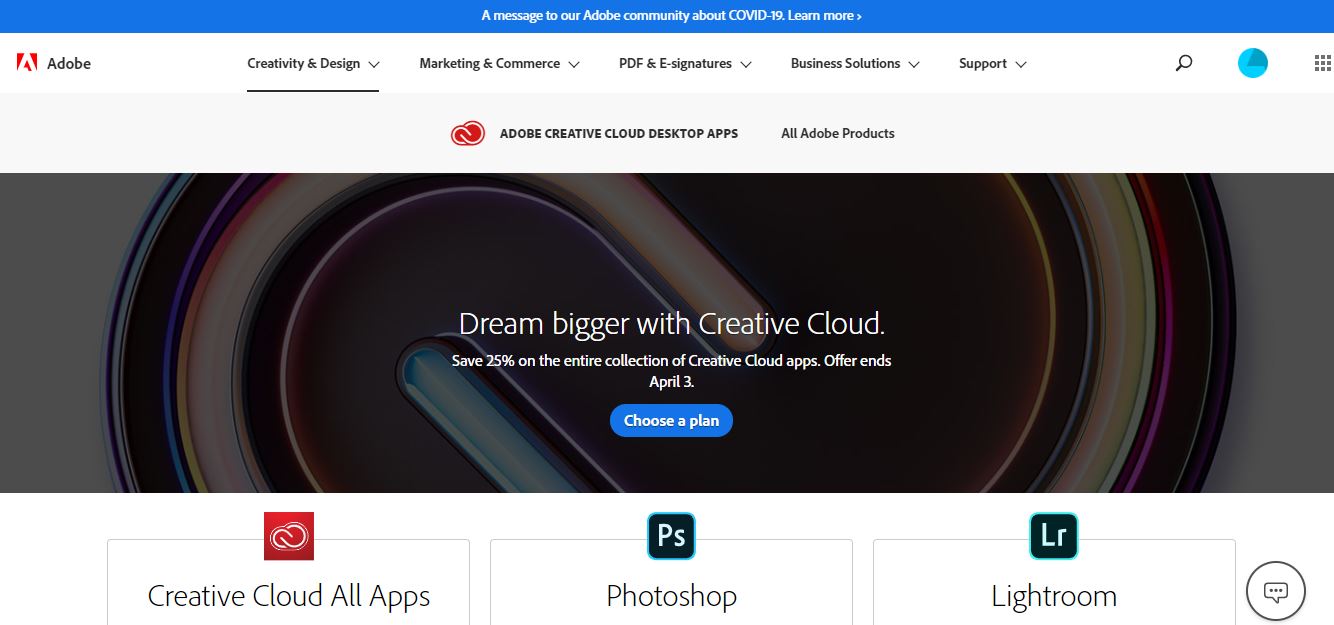This screenshot has width=1334, height=625.
Task: Open the app switcher grid icon
Action: point(1322,63)
